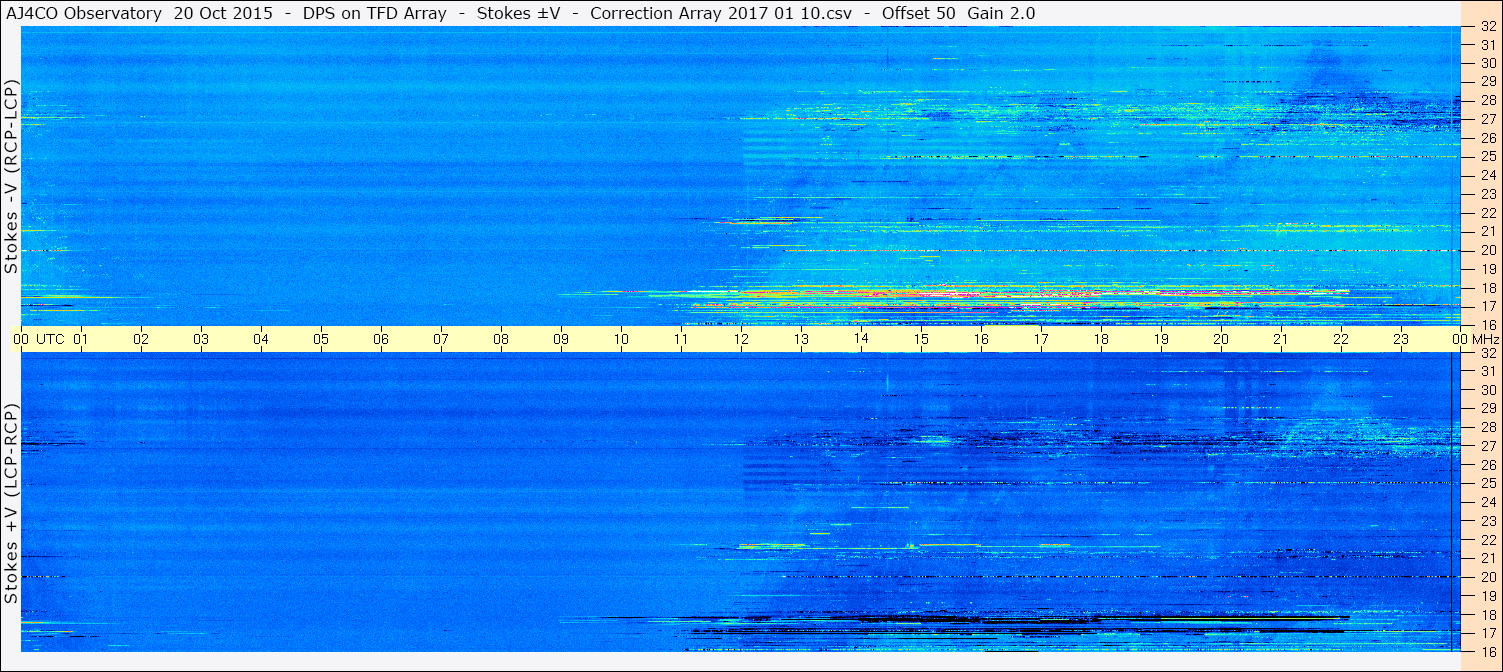Click the 20 hour time marker
The image size is (1503, 672).
pos(1221,339)
